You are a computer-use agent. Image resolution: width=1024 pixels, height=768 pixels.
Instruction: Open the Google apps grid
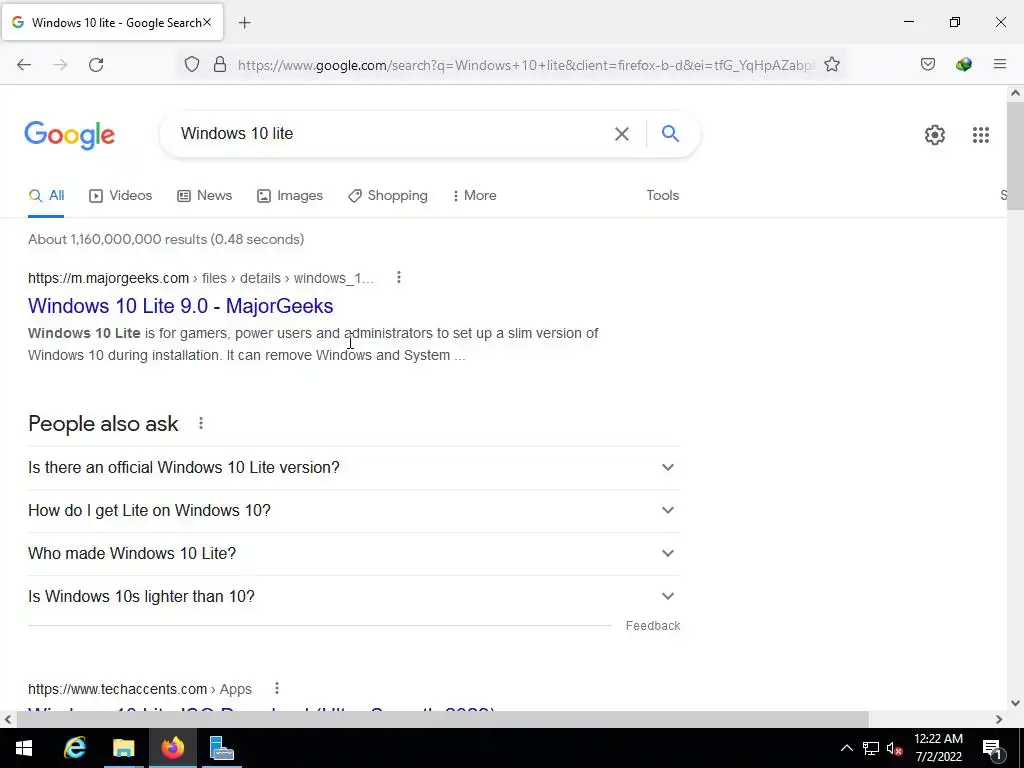pyautogui.click(x=981, y=135)
